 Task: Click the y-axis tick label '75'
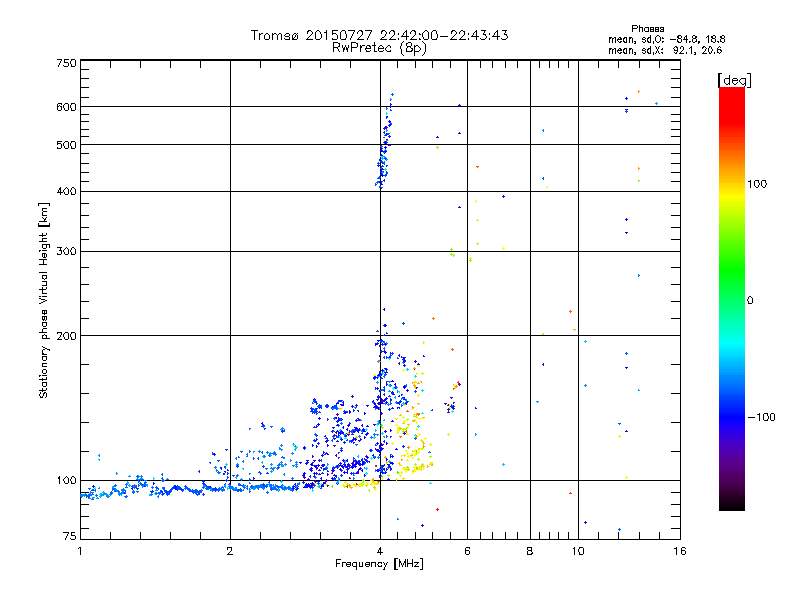point(70,536)
